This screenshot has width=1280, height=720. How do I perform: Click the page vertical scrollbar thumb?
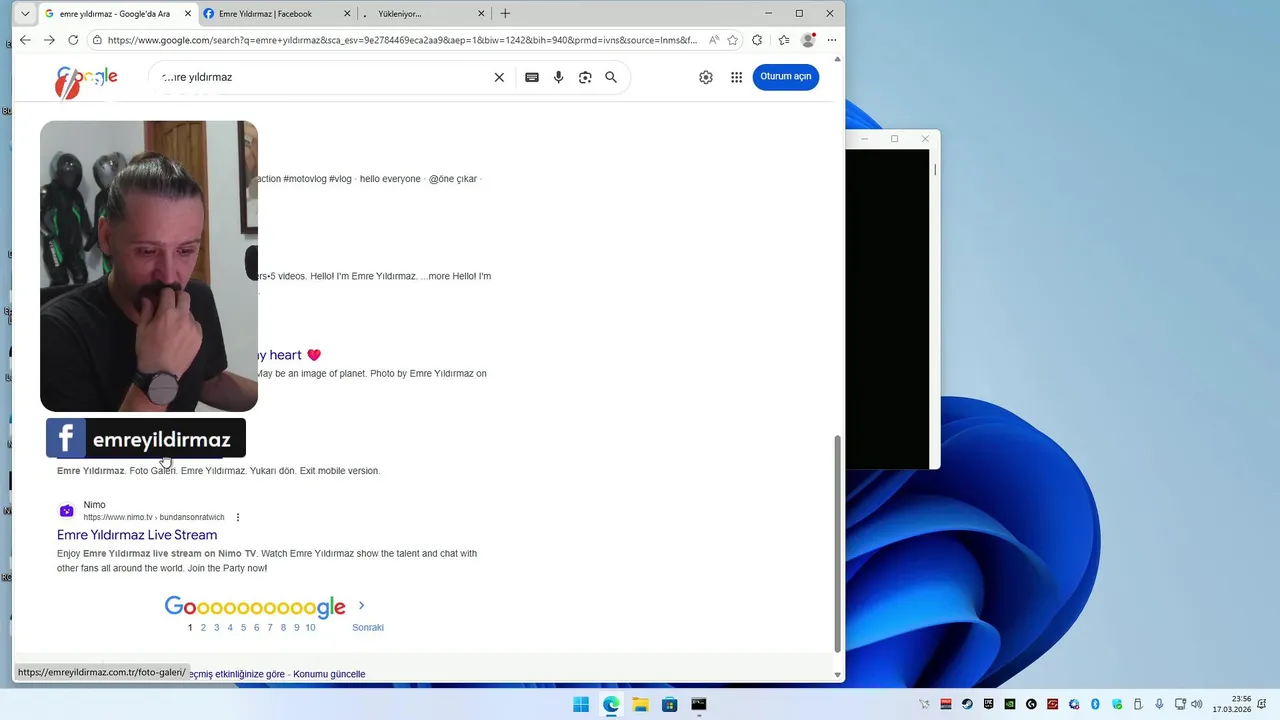tap(837, 543)
